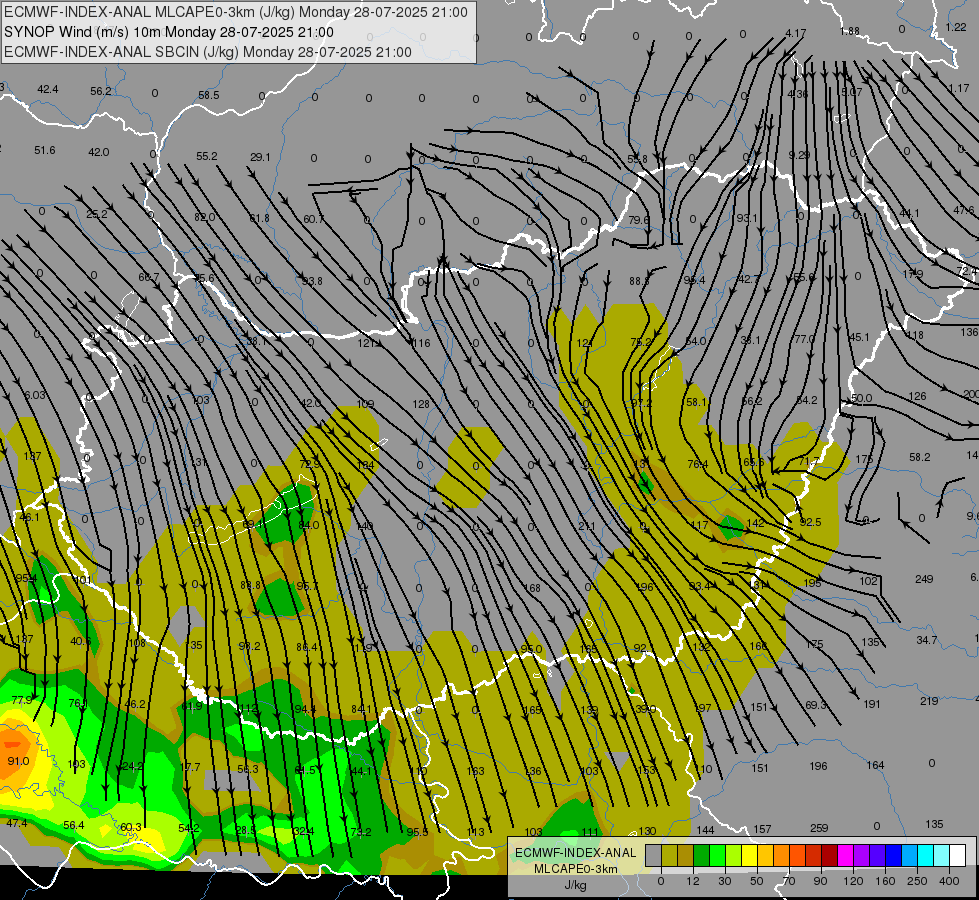Click the map value 164
Screen dimensions: 979x900
(x=875, y=764)
